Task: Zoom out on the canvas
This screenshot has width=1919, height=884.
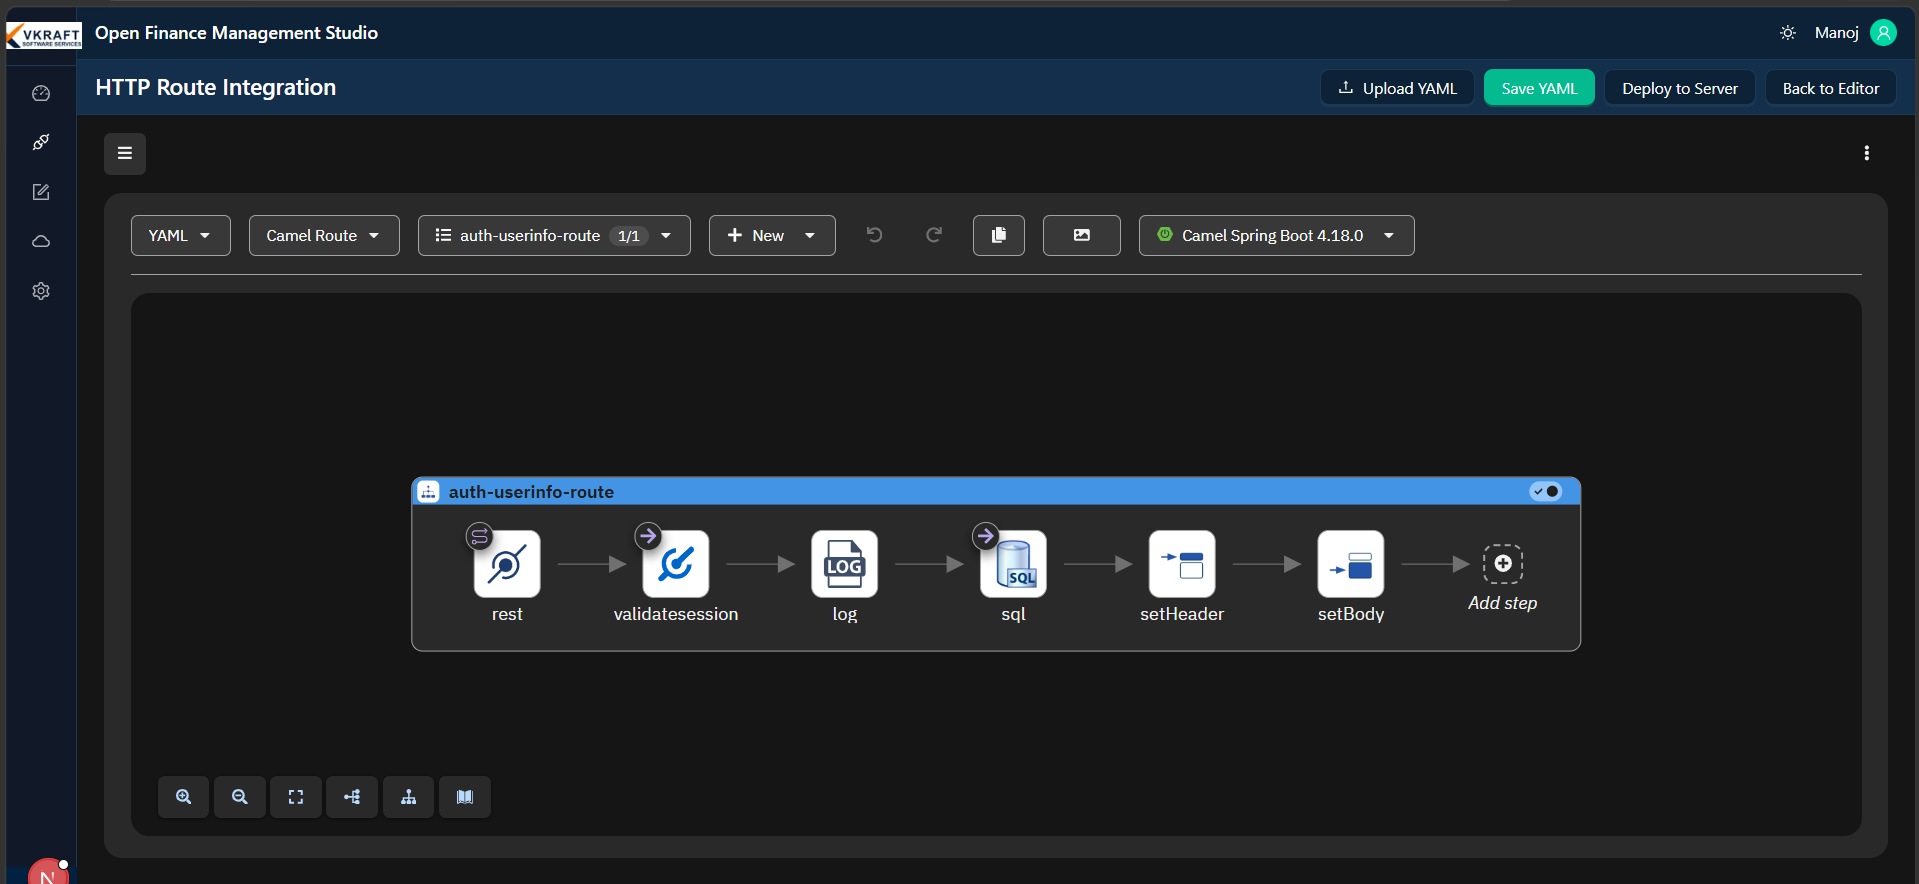Action: pos(240,797)
